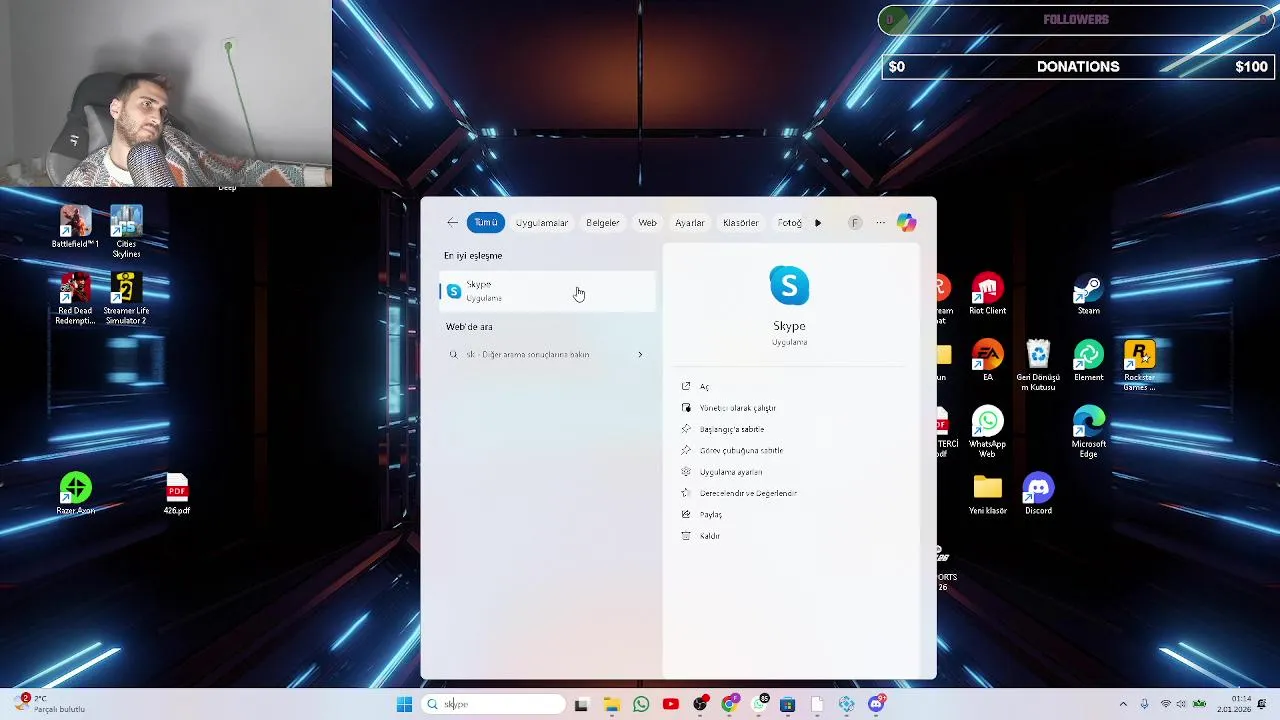Select EA desktop icon

(x=987, y=361)
